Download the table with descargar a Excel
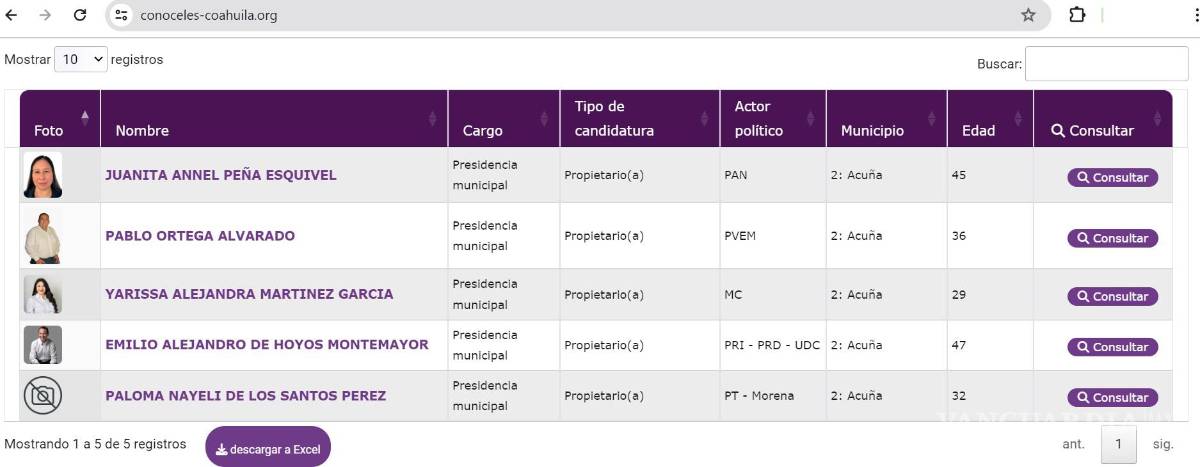This screenshot has width=1200, height=467. tap(268, 449)
